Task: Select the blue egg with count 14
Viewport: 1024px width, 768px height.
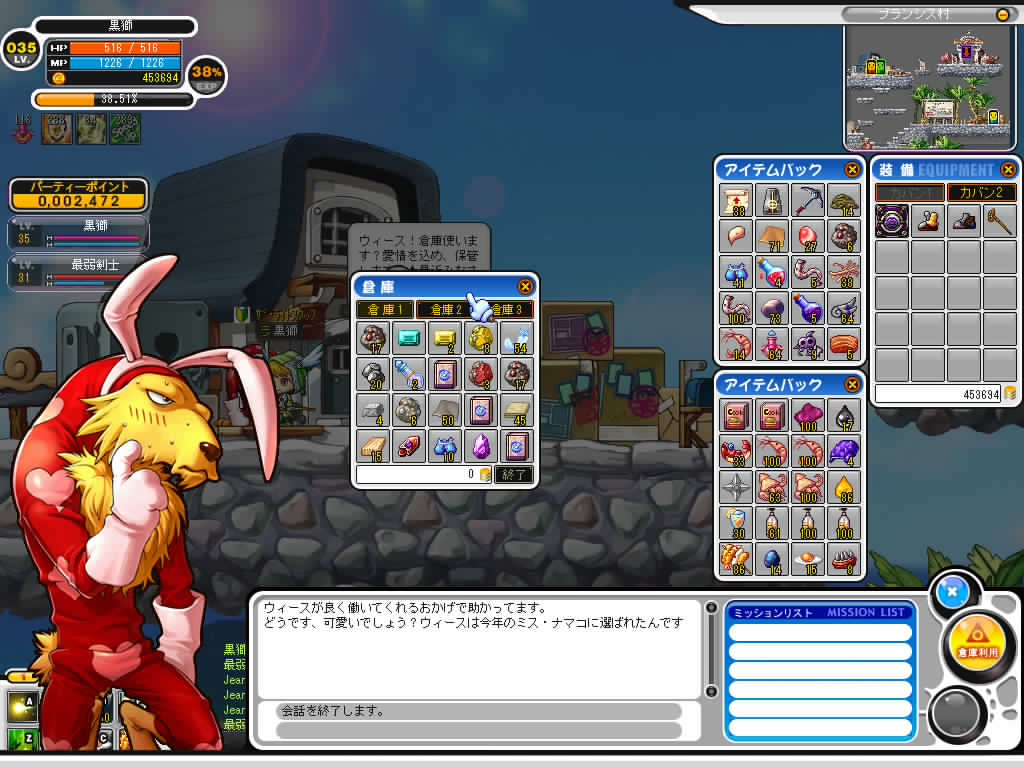Action: pos(771,559)
